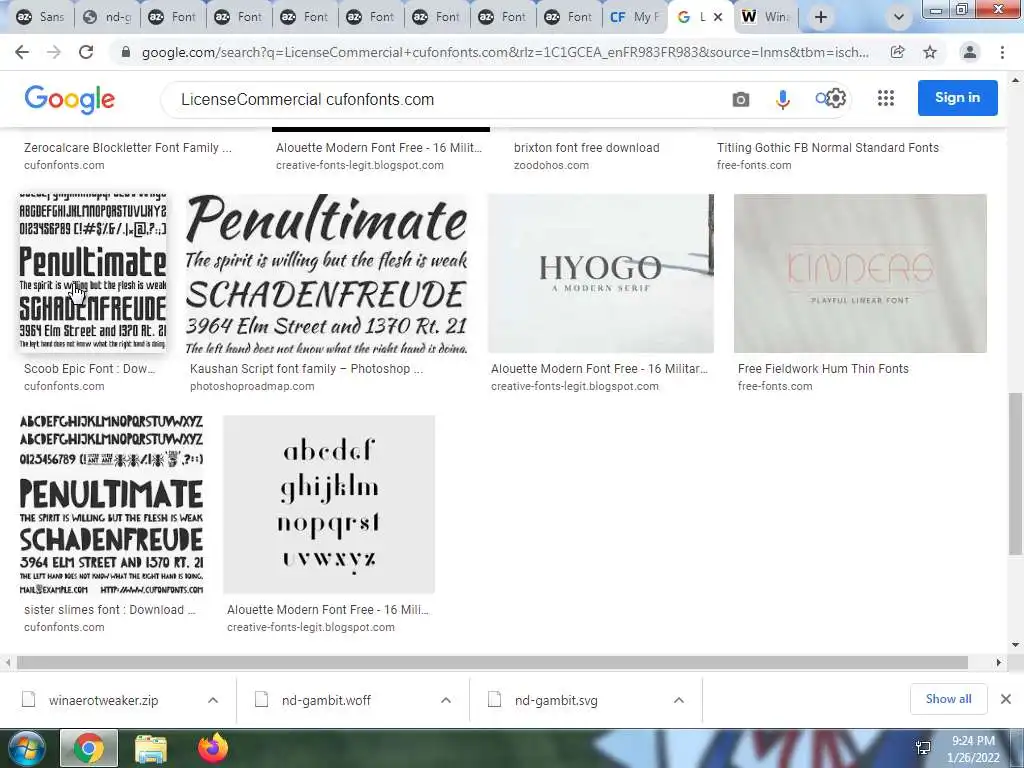Image resolution: width=1024 pixels, height=768 pixels.
Task: Switch to the Font tab left of CF tab
Action: pyautogui.click(x=569, y=17)
